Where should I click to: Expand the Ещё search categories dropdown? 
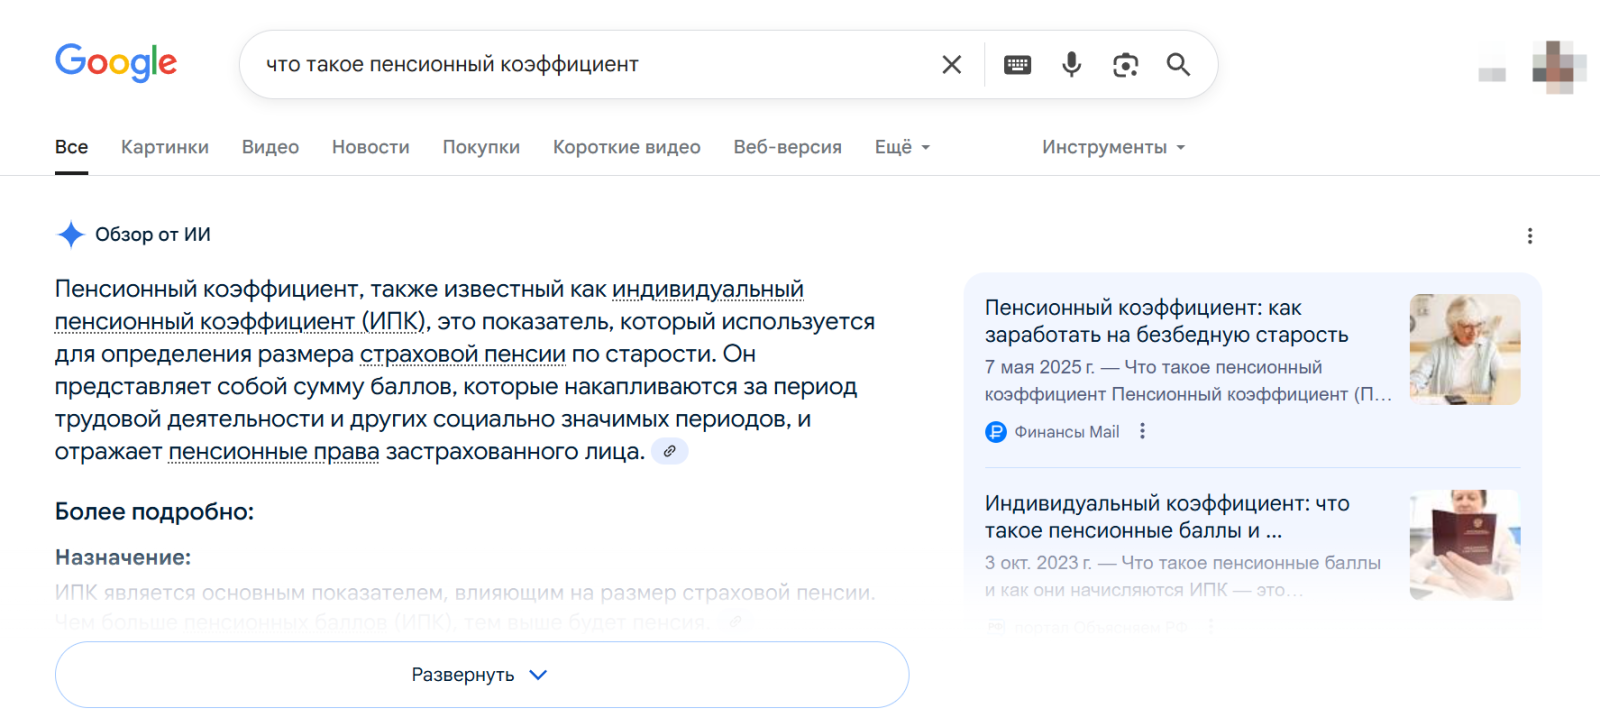899,146
